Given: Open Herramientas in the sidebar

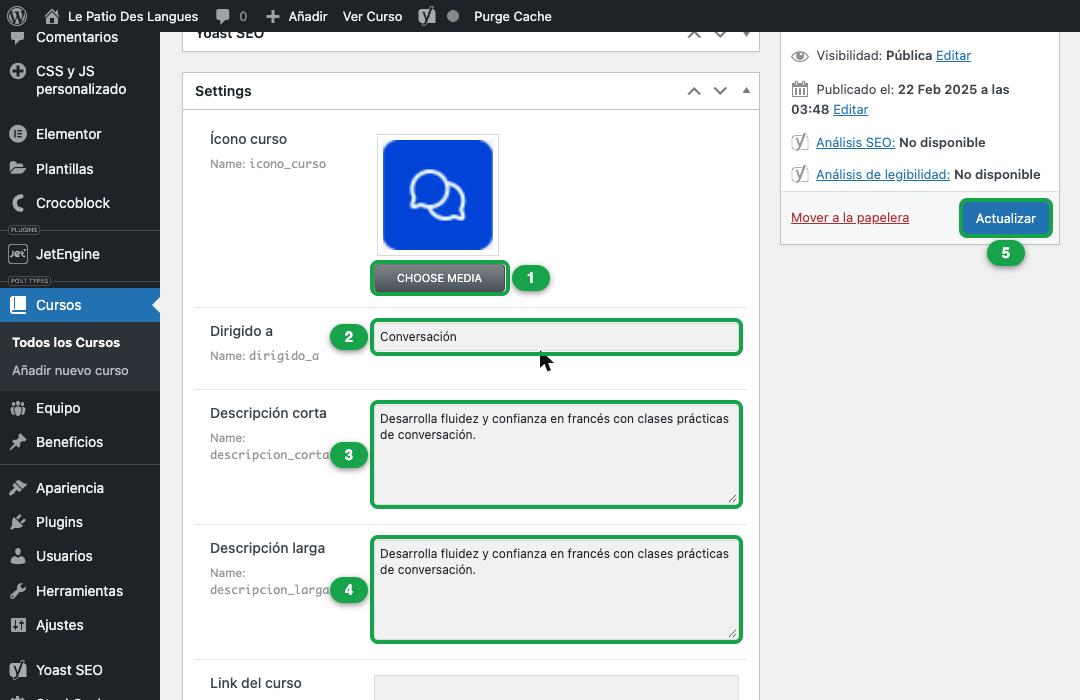Looking at the screenshot, I should [80, 591].
